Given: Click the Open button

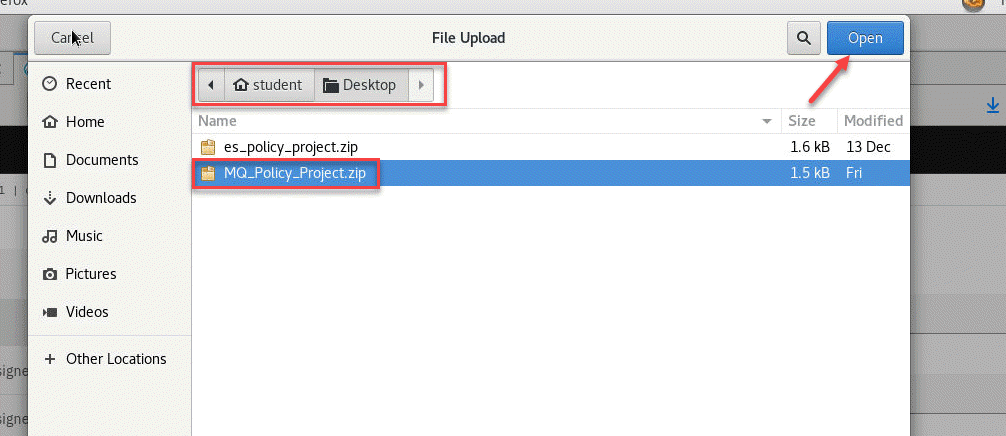Looking at the screenshot, I should (x=865, y=39).
